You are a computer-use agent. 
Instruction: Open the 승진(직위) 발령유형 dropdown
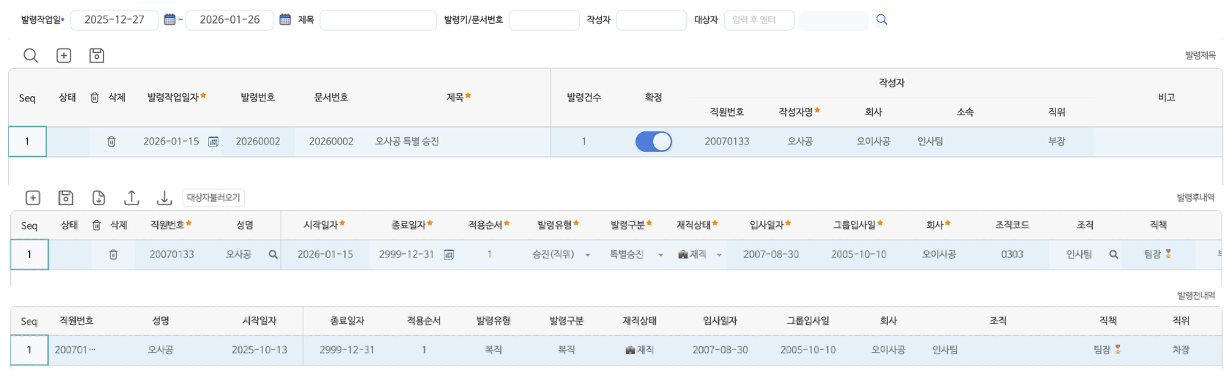tap(587, 255)
